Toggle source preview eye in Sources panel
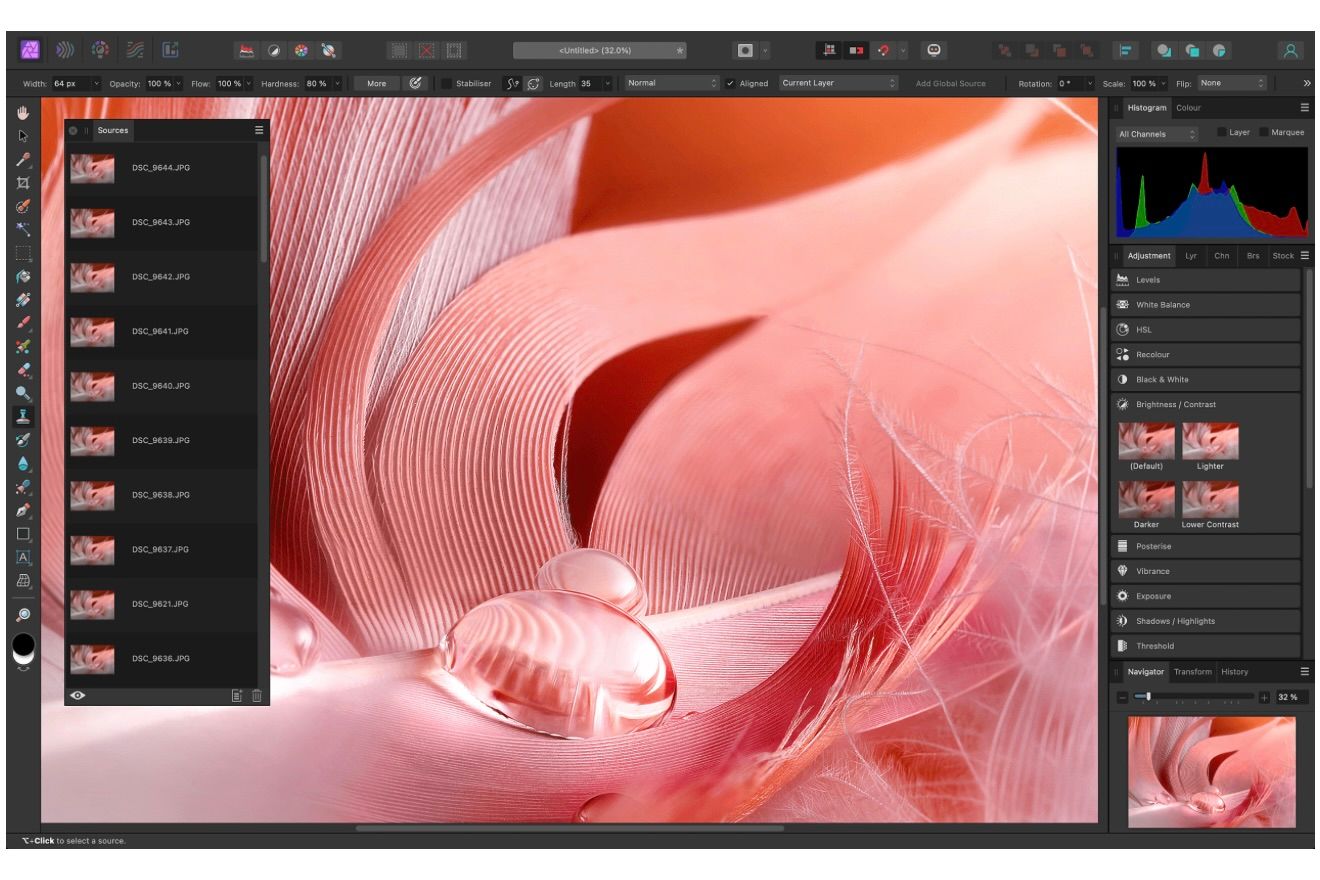Image resolution: width=1320 pixels, height=880 pixels. tap(78, 696)
